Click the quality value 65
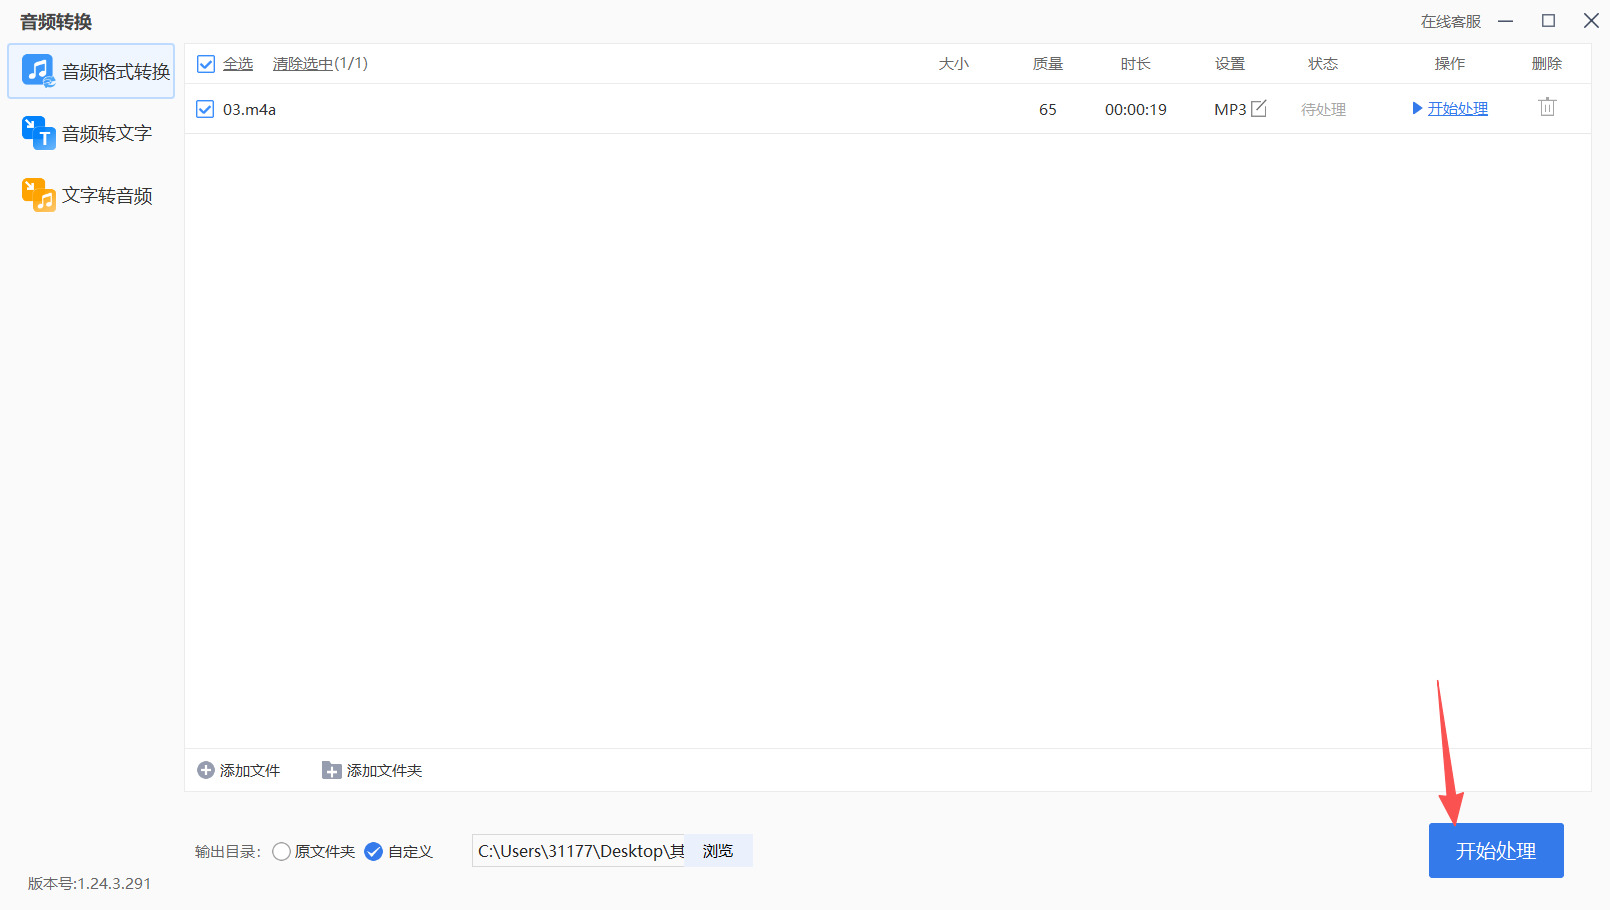Image resolution: width=1610 pixels, height=910 pixels. 1048,109
